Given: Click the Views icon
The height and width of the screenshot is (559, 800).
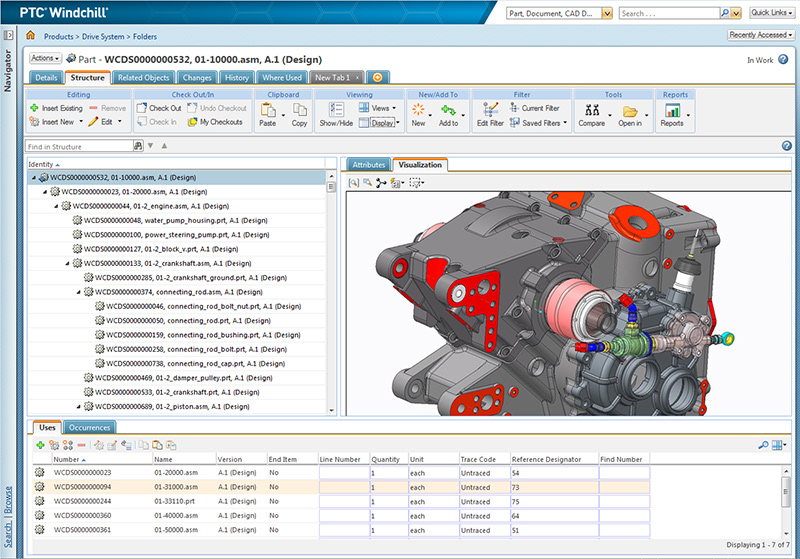Looking at the screenshot, I should 364,108.
